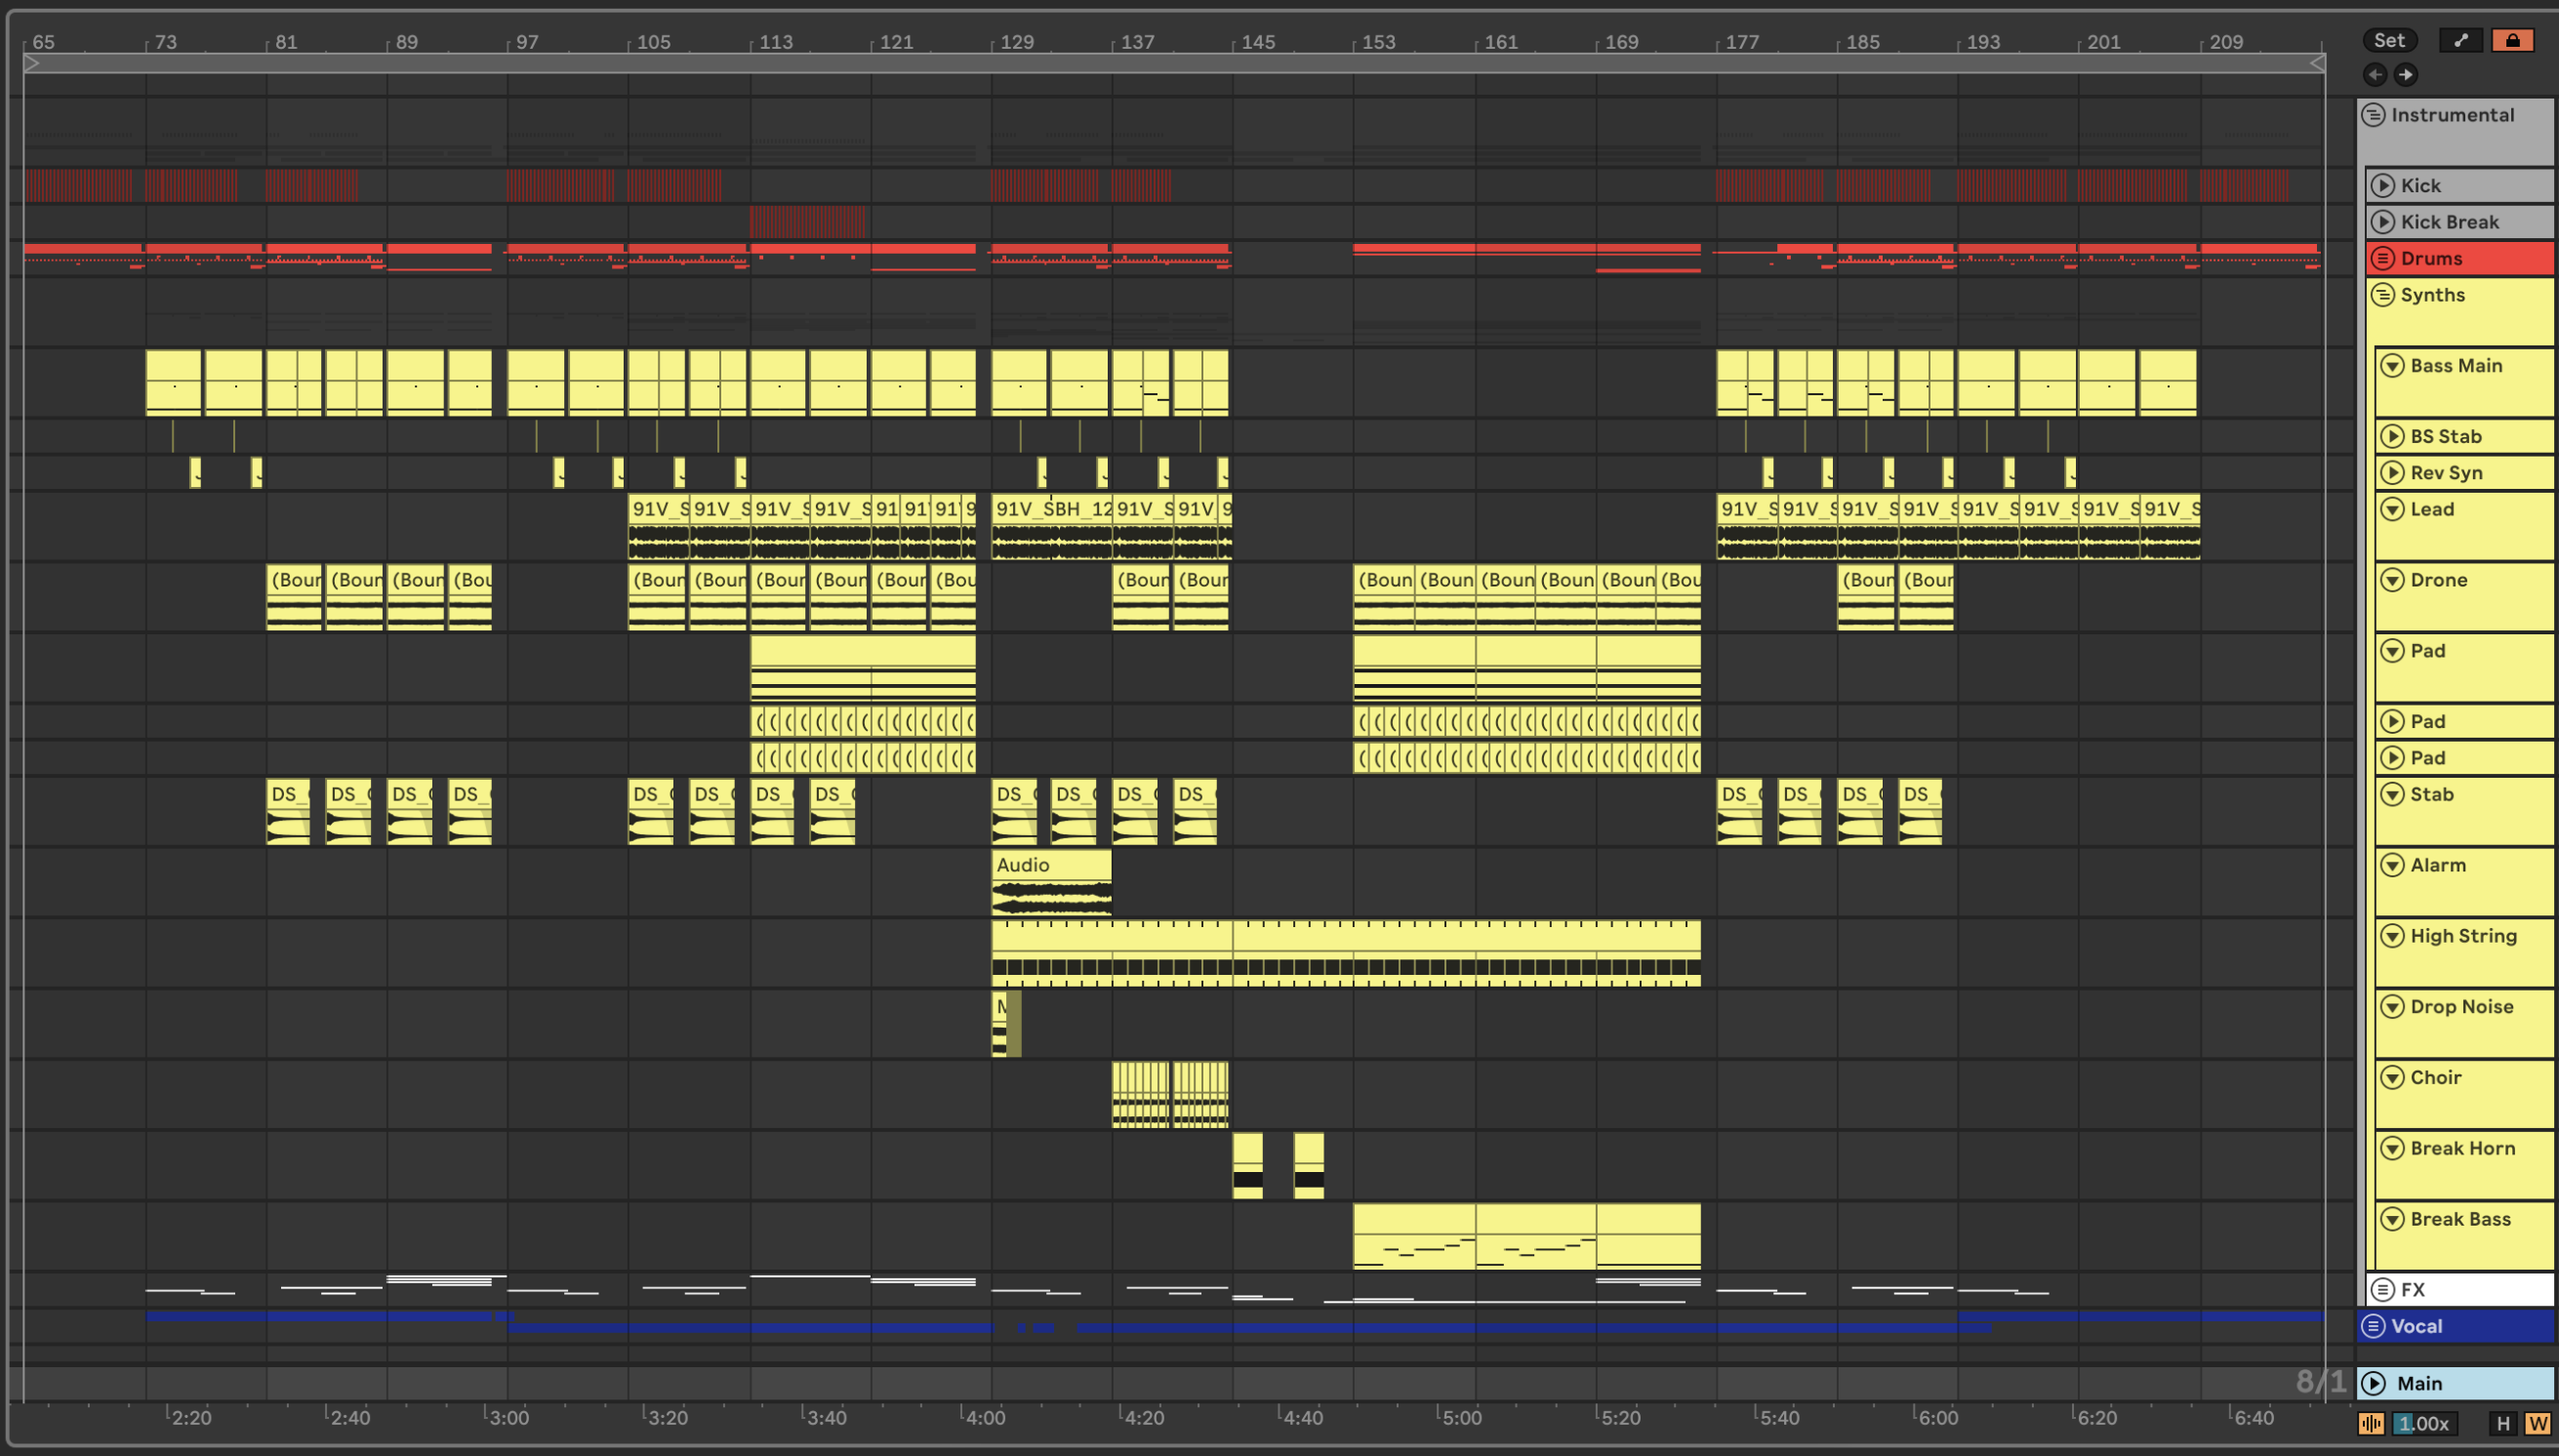Toggle the waveform view button at bottom
The width and height of the screenshot is (2559, 1456).
[x=2370, y=1423]
